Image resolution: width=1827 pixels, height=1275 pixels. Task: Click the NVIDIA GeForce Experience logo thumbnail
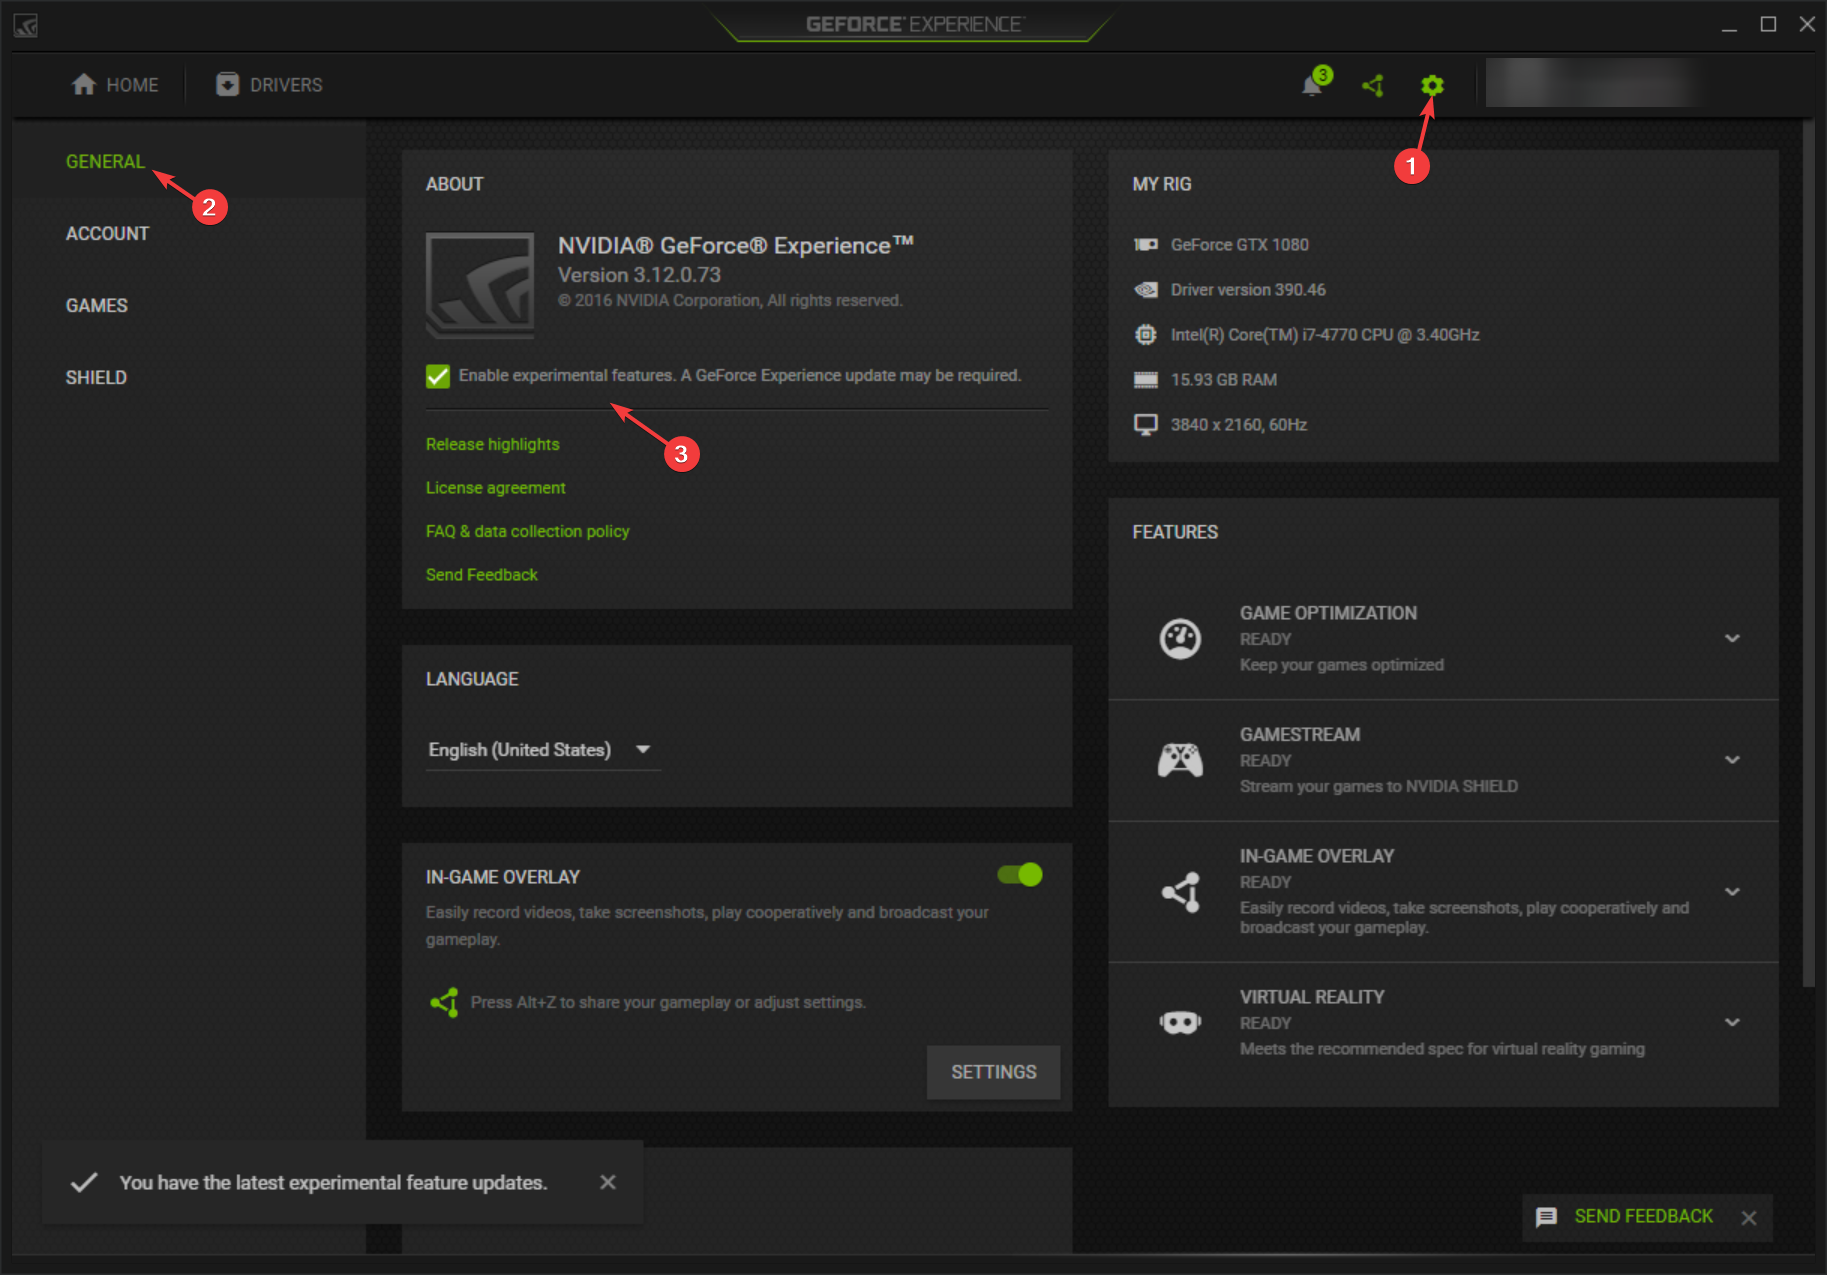coord(480,285)
